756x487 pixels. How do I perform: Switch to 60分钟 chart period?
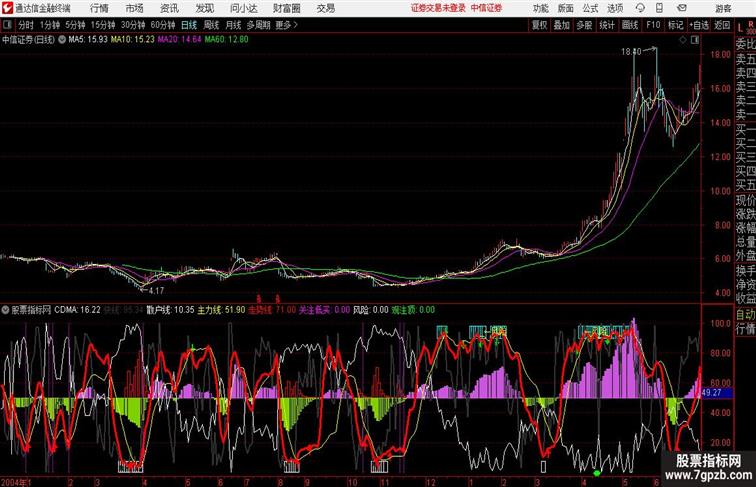point(163,25)
